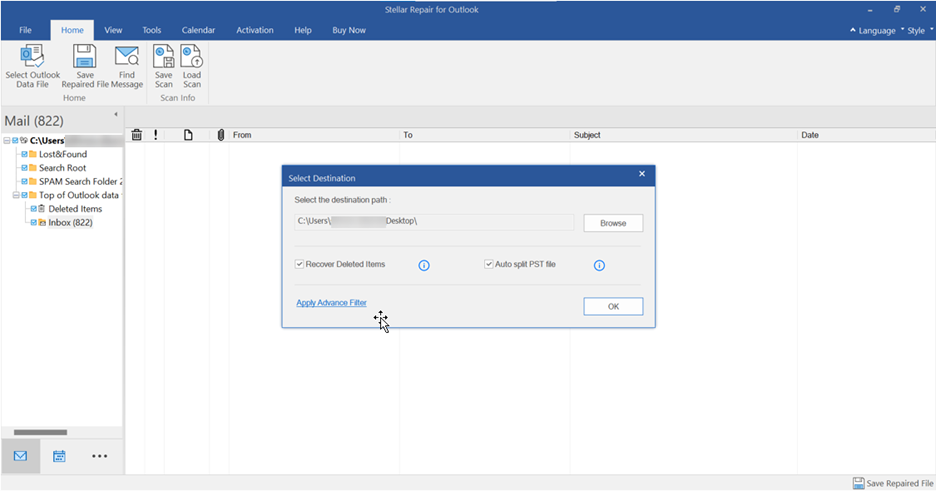Screen dimensions: 936x491
Task: Sort by From column header
Action: [314, 135]
